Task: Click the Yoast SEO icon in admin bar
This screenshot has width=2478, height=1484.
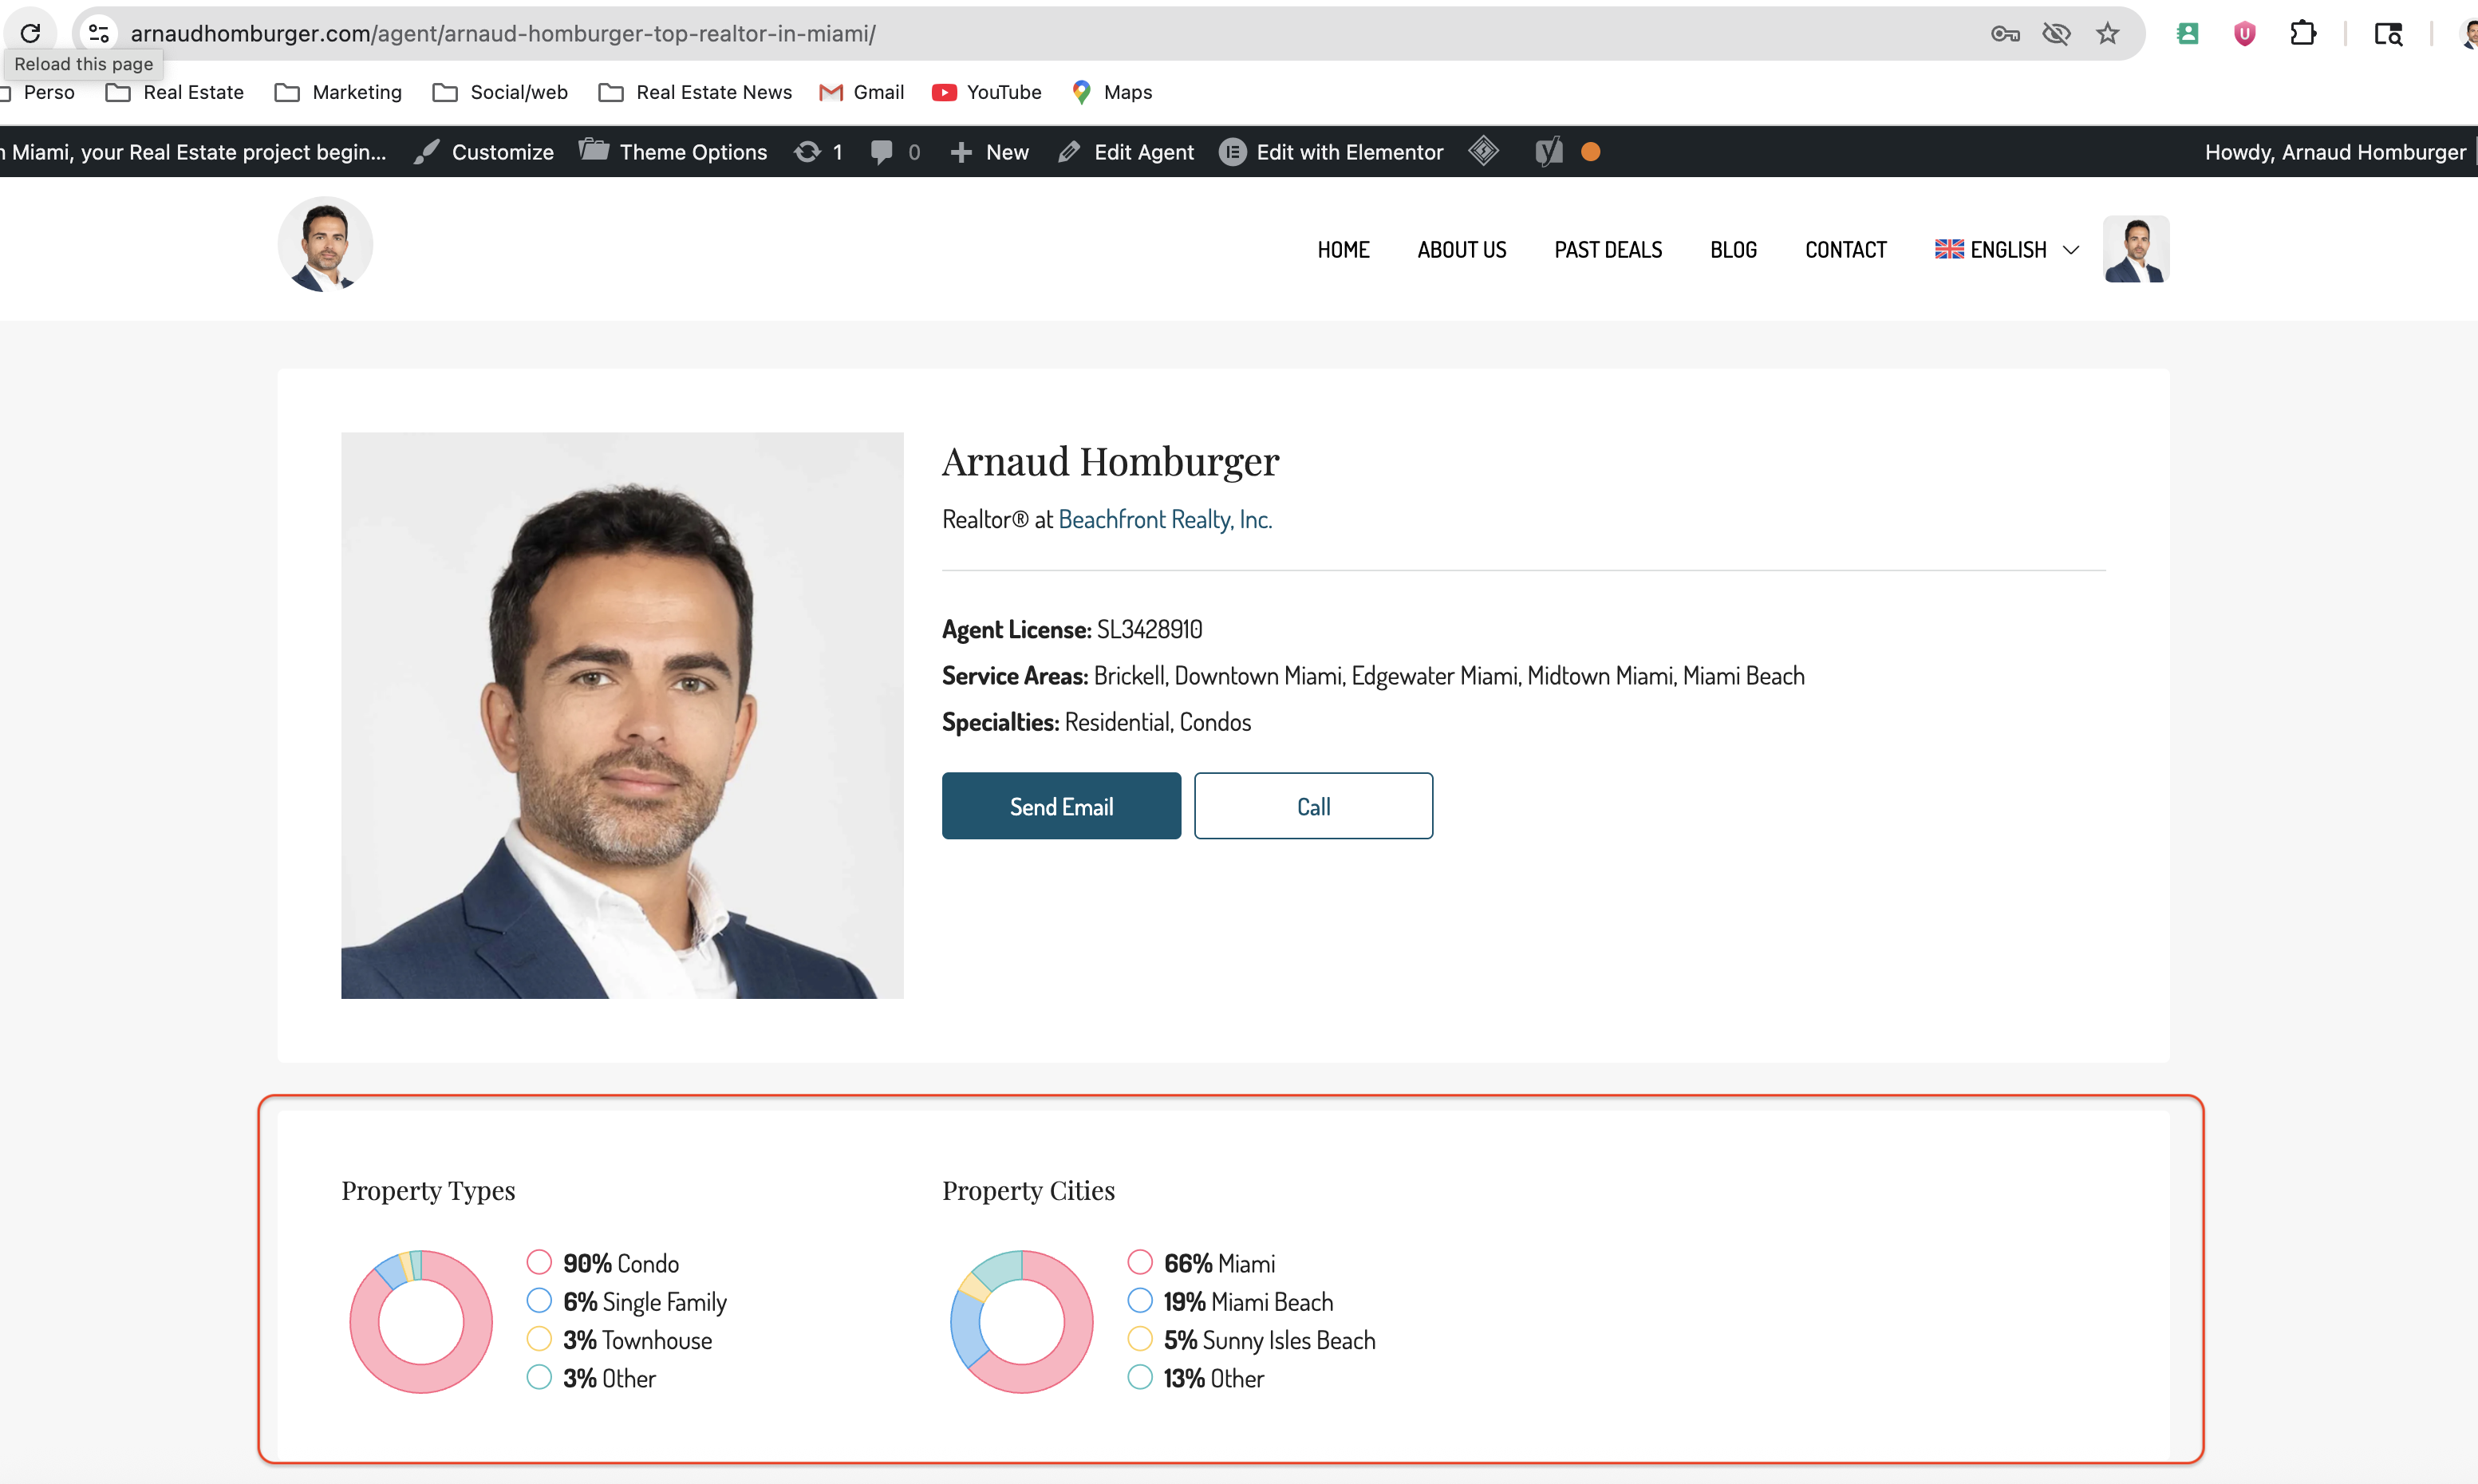Action: (x=1548, y=152)
